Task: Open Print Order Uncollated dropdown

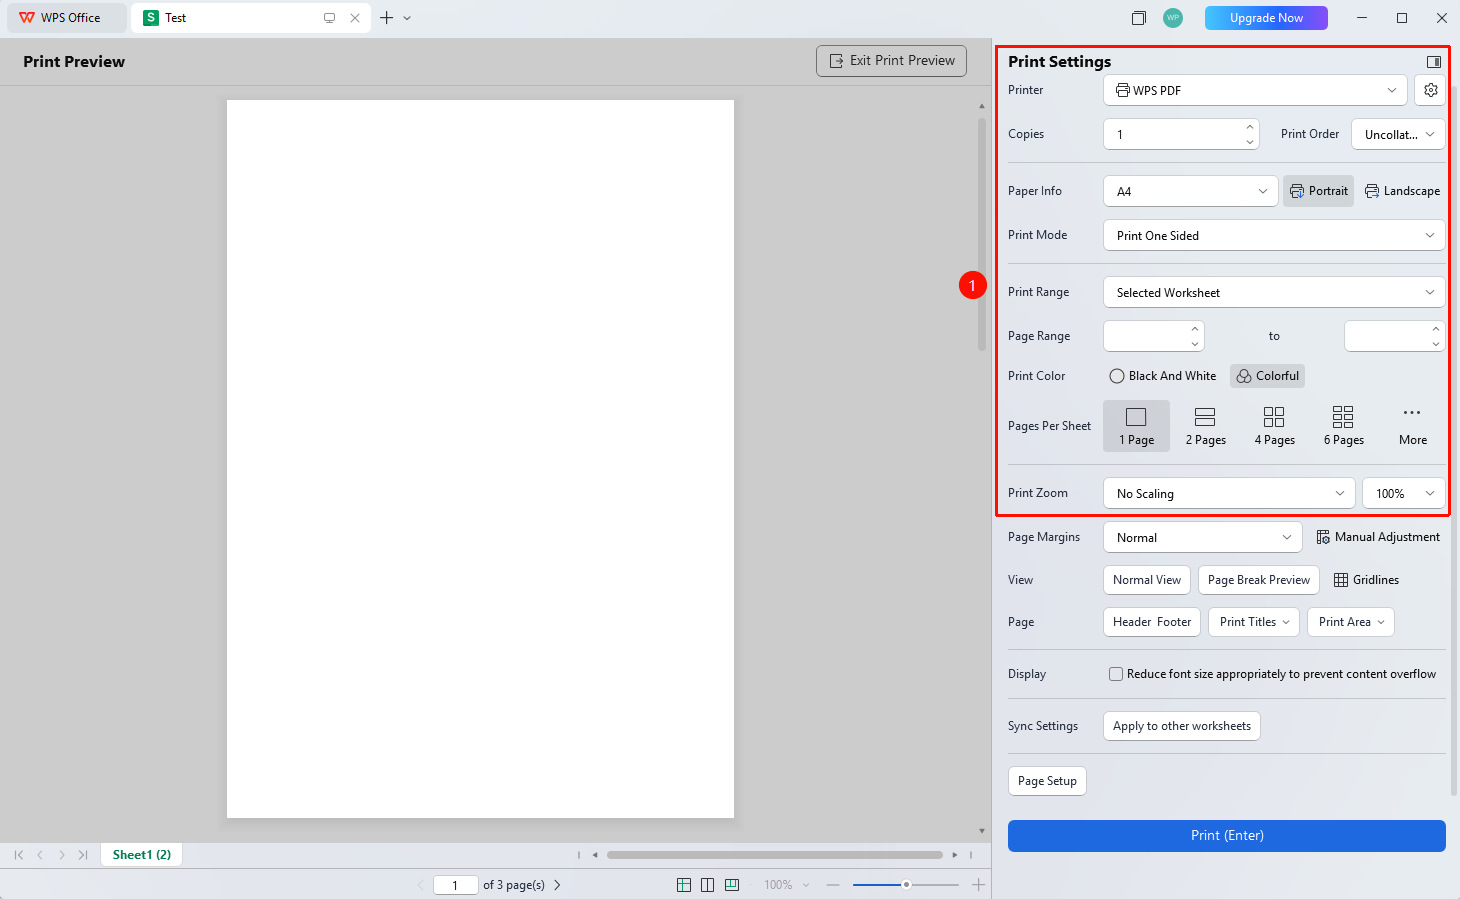Action: (1398, 134)
